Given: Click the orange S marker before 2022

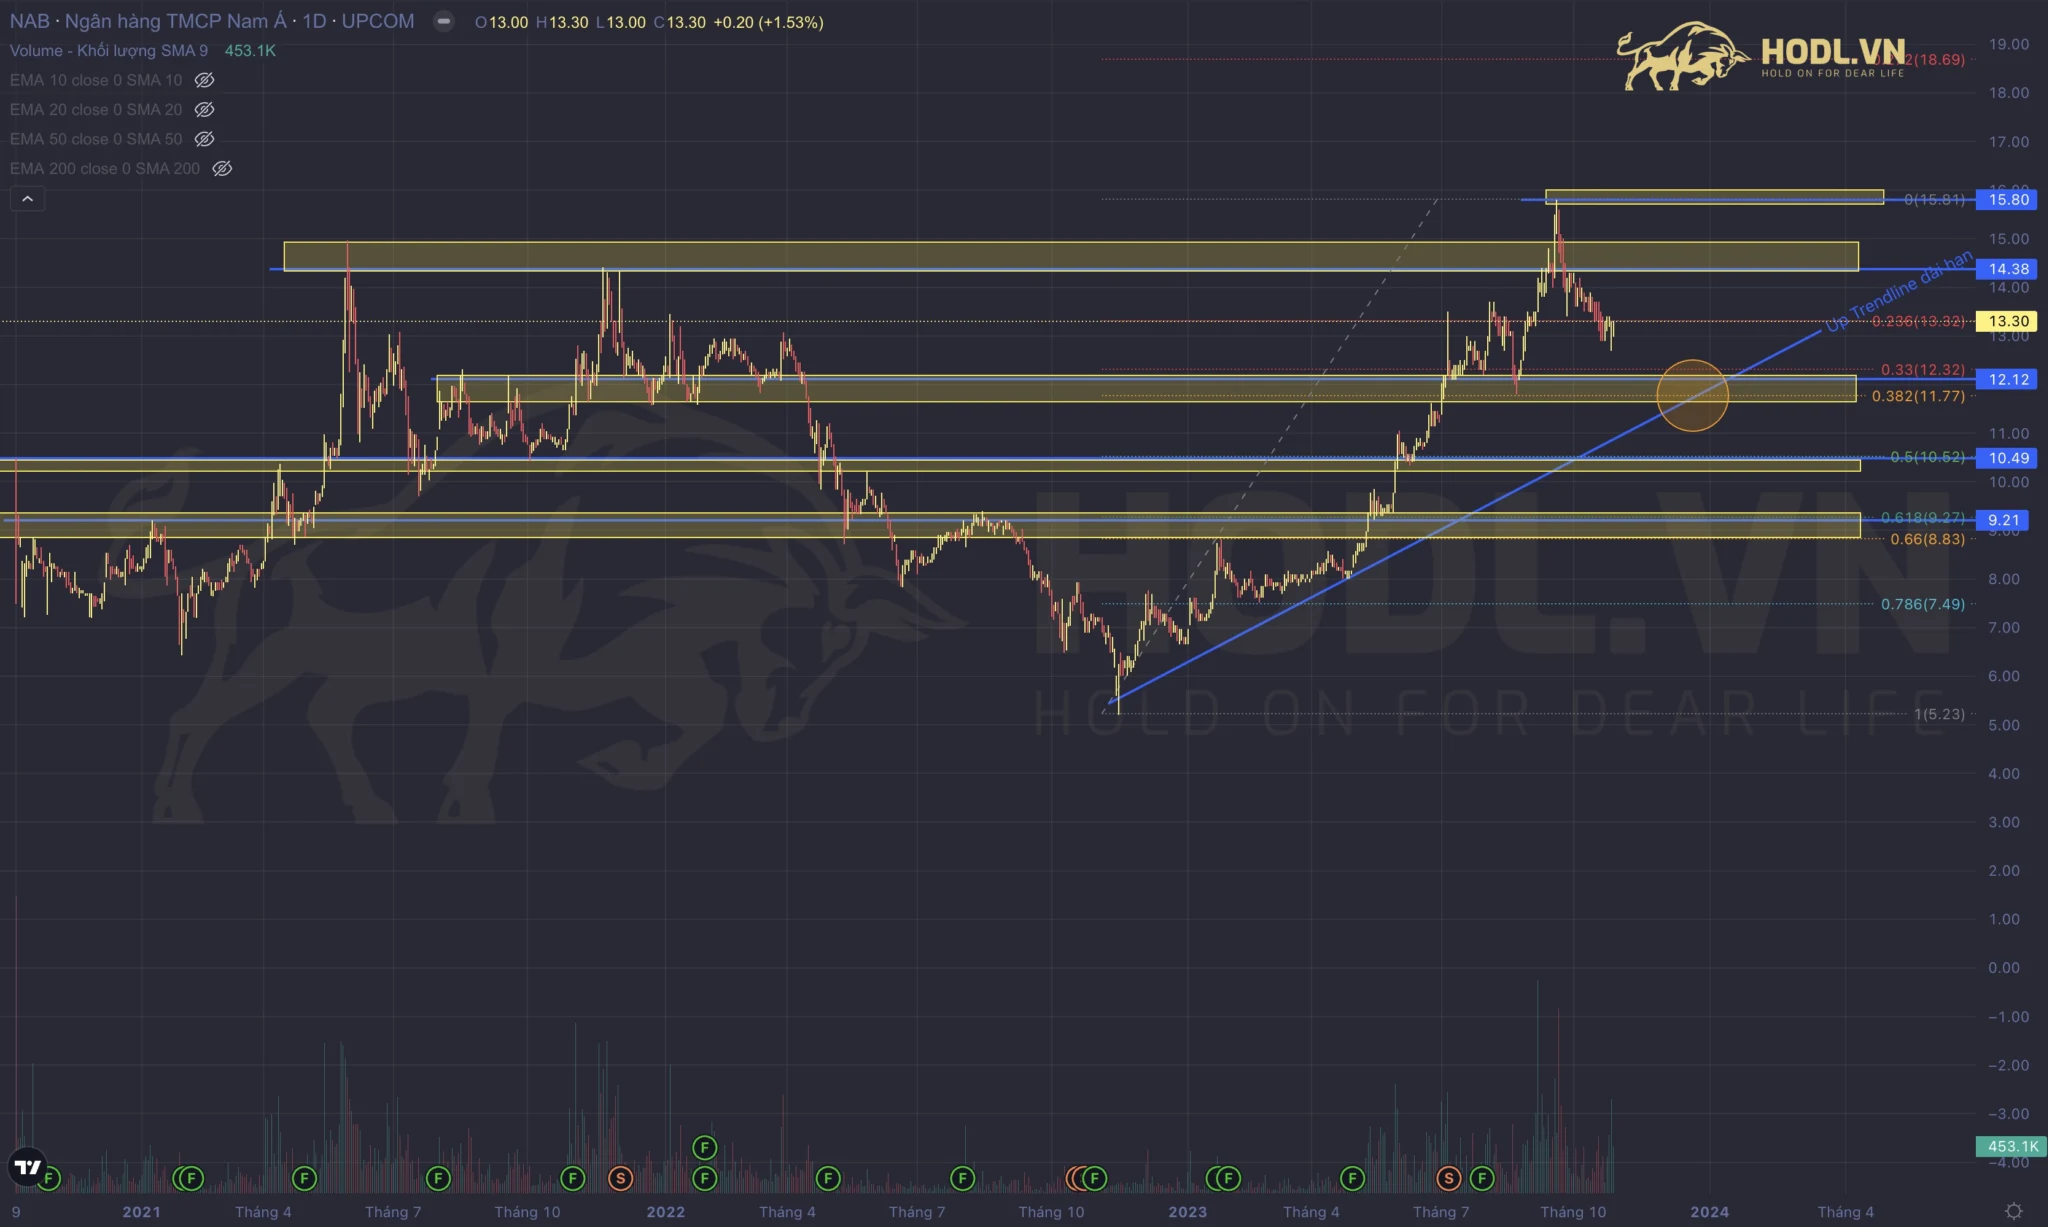Looking at the screenshot, I should (x=620, y=1179).
